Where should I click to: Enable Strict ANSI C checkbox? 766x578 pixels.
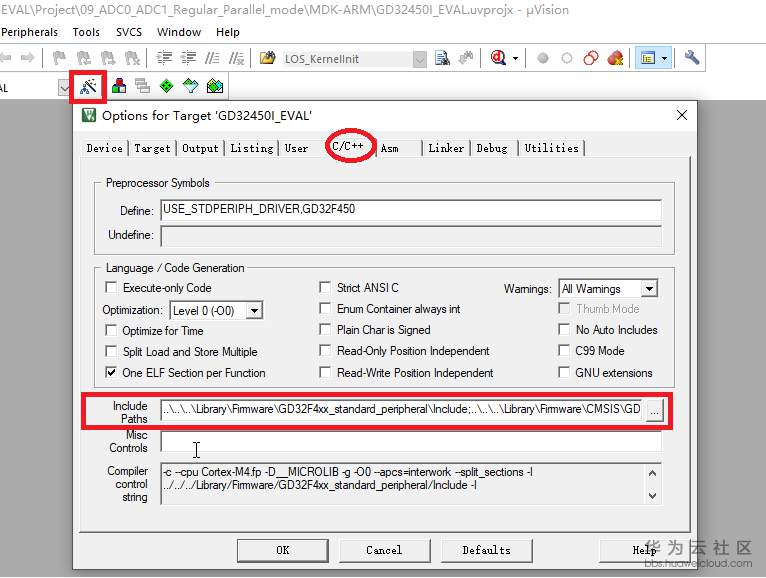[x=325, y=287]
